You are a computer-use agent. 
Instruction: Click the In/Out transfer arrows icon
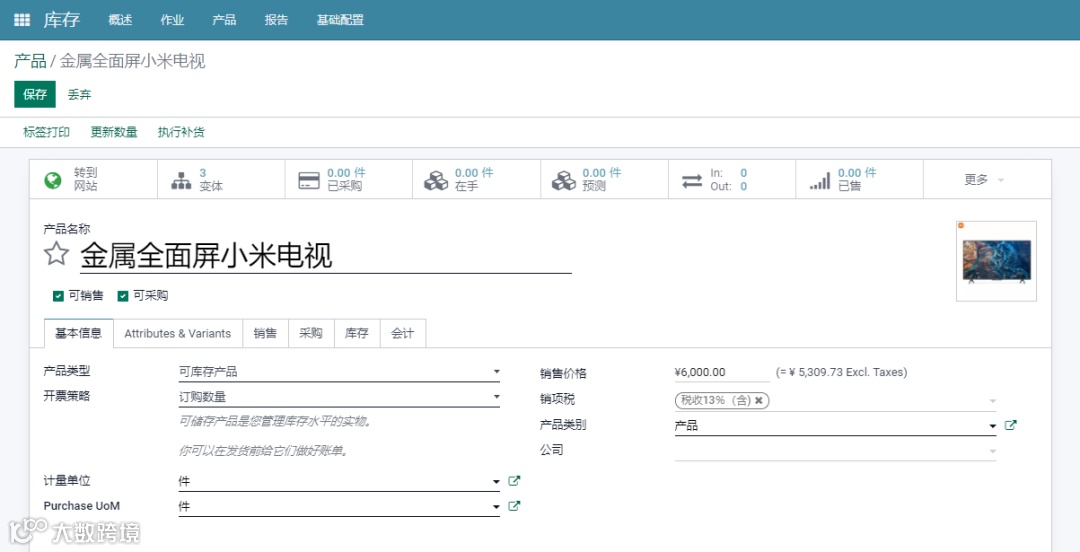click(692, 181)
